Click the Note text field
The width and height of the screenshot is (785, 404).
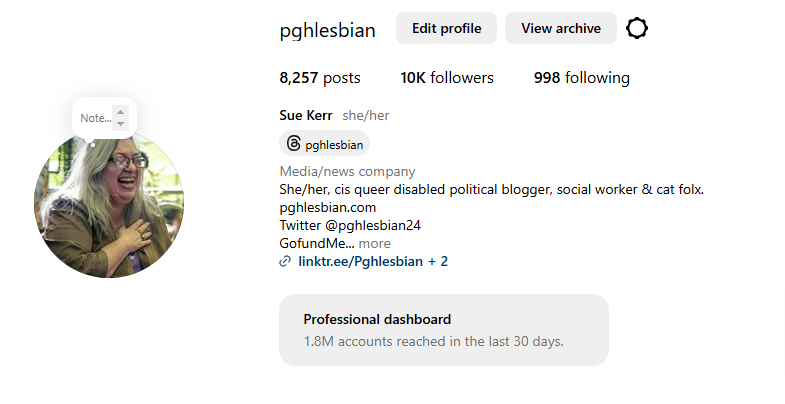(95, 118)
